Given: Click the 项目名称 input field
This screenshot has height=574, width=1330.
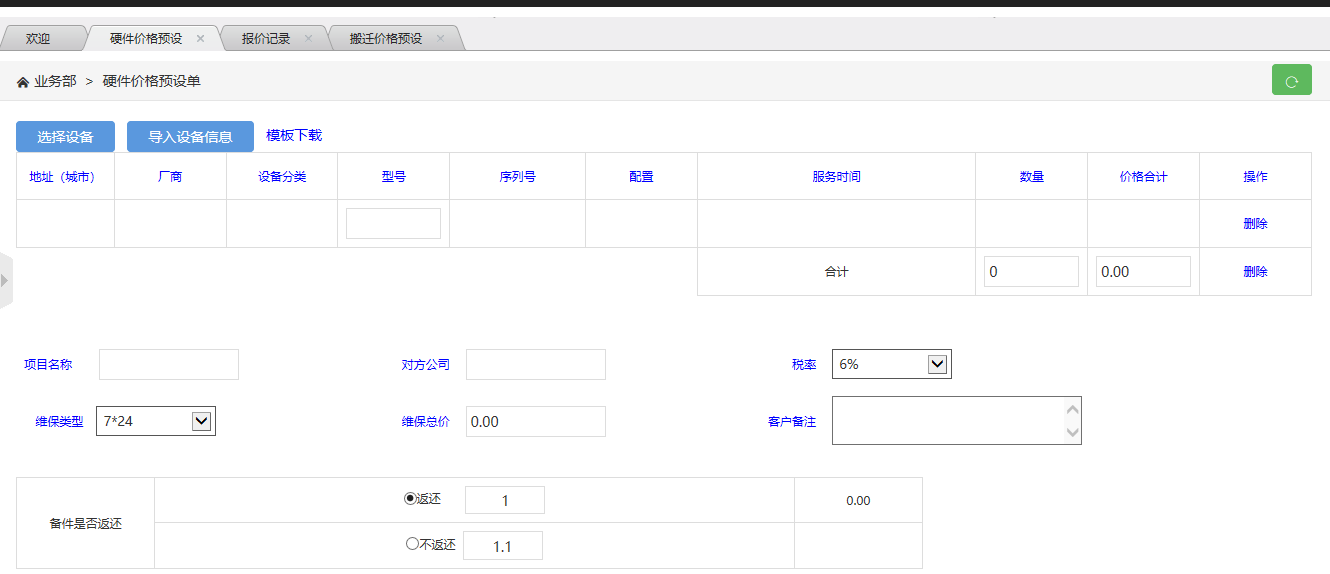Looking at the screenshot, I should (169, 365).
